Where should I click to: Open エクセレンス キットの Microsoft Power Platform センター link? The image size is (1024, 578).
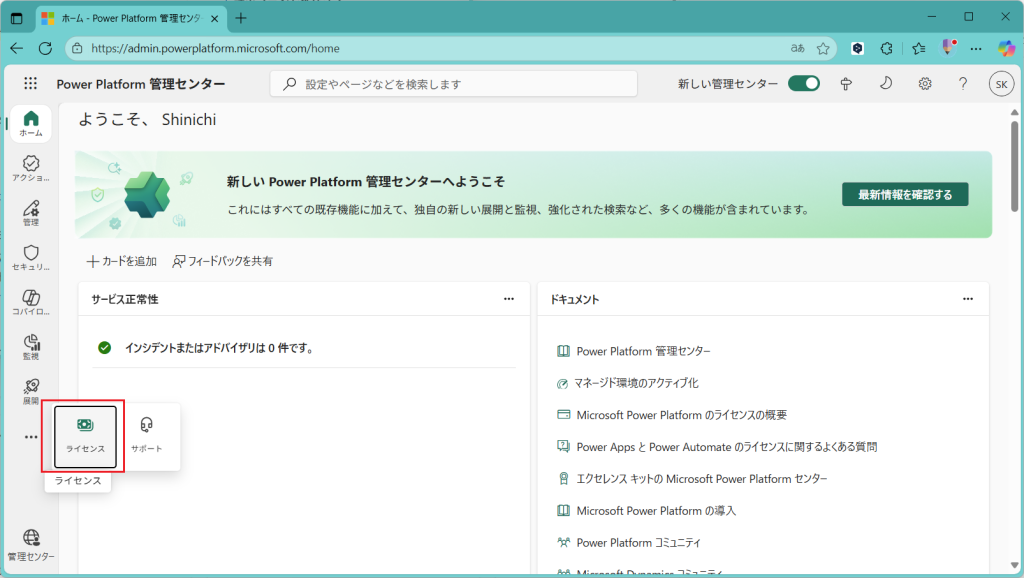tap(701, 479)
